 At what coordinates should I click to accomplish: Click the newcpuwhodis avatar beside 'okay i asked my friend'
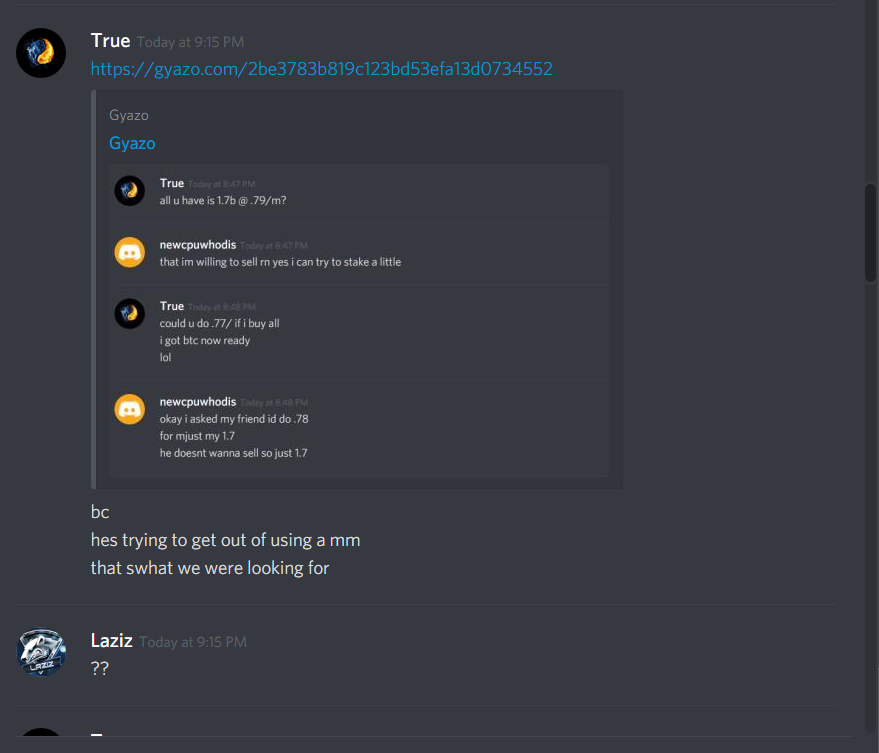(129, 409)
